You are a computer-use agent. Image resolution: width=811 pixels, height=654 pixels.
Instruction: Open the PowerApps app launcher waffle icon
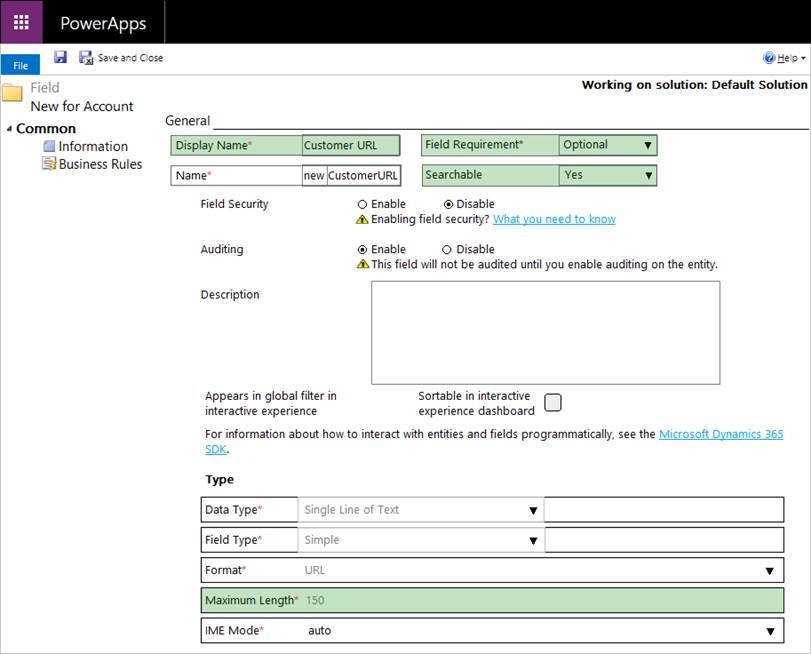click(21, 22)
